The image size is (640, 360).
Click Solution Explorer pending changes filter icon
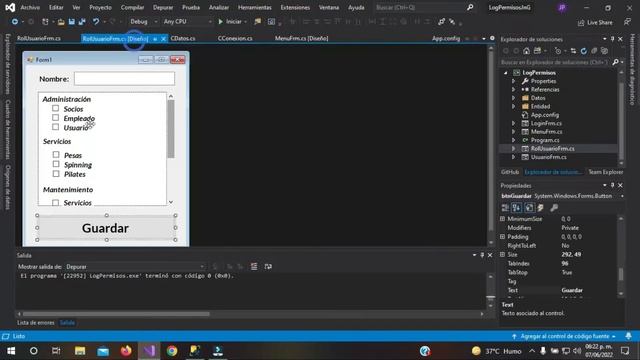[x=558, y=51]
